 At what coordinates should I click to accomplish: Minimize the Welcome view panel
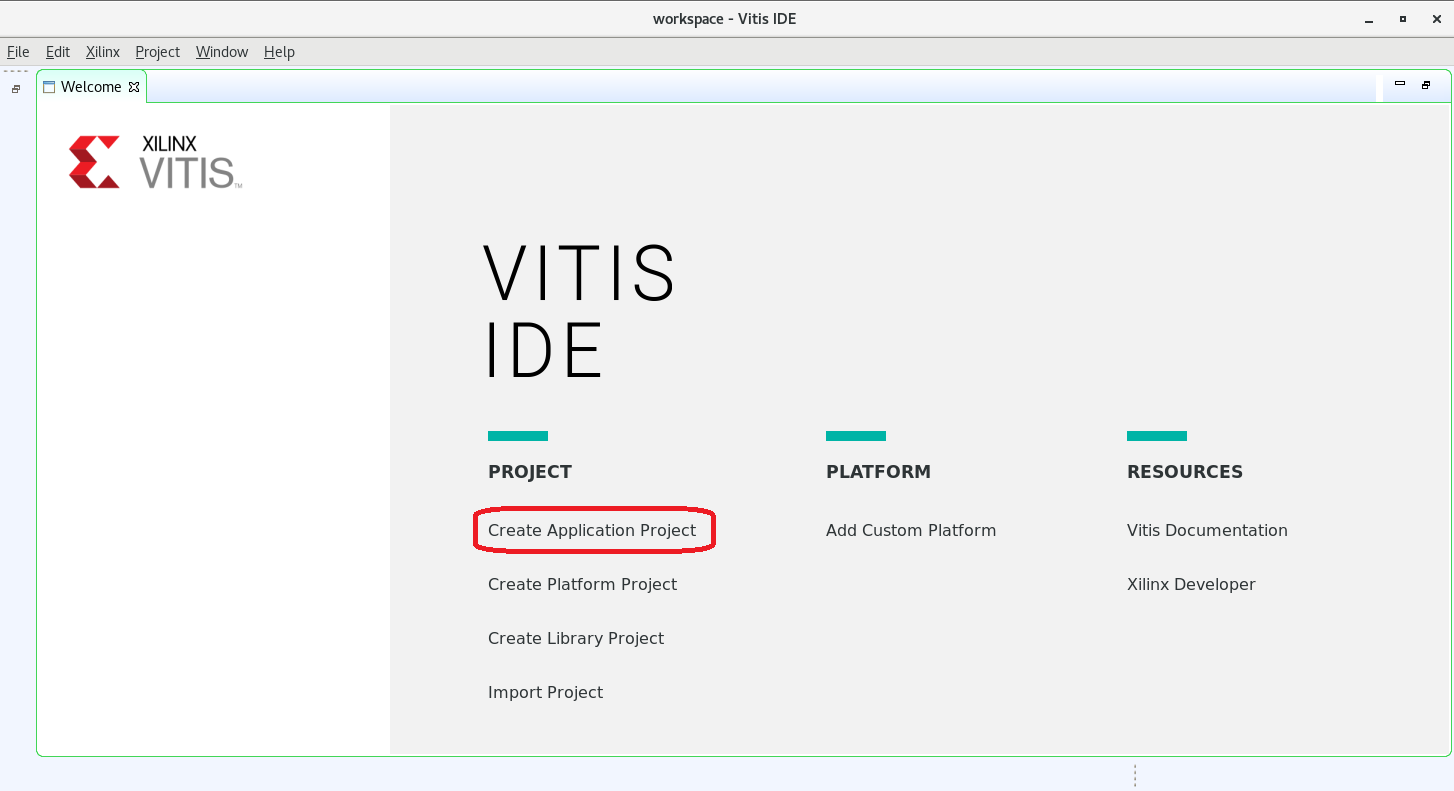1400,85
